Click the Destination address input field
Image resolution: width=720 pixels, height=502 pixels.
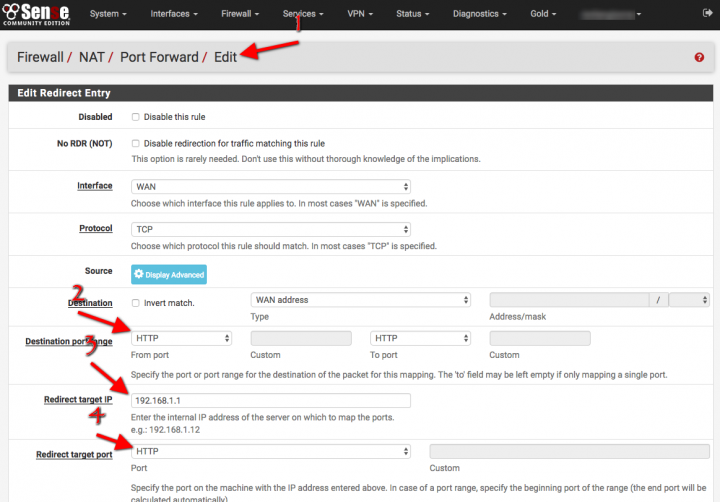coord(569,300)
